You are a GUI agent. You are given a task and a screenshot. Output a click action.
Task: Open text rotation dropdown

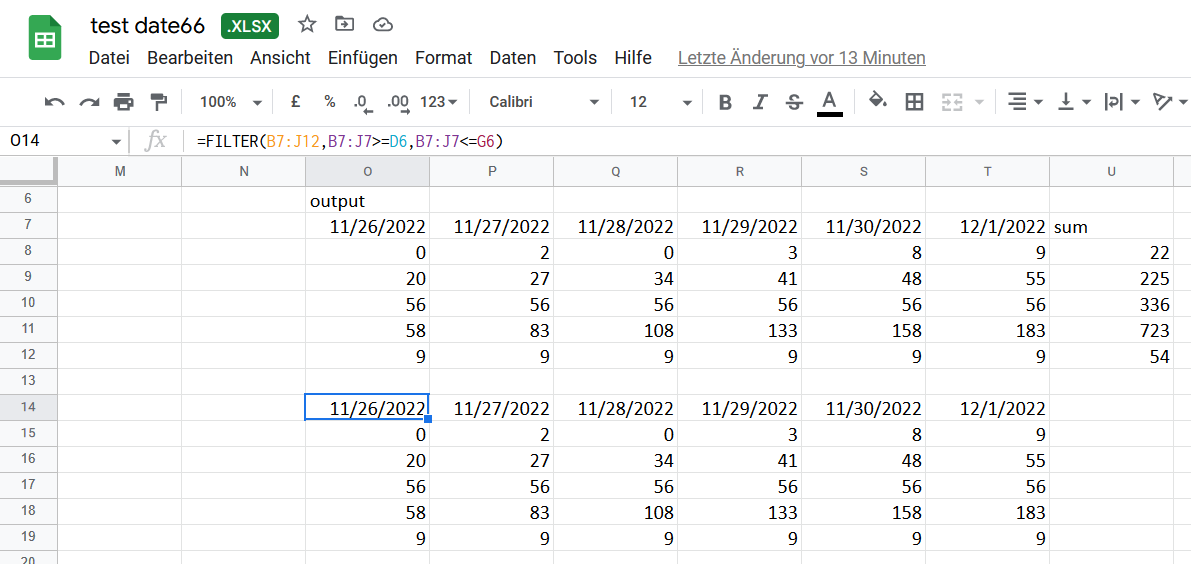coord(1170,102)
